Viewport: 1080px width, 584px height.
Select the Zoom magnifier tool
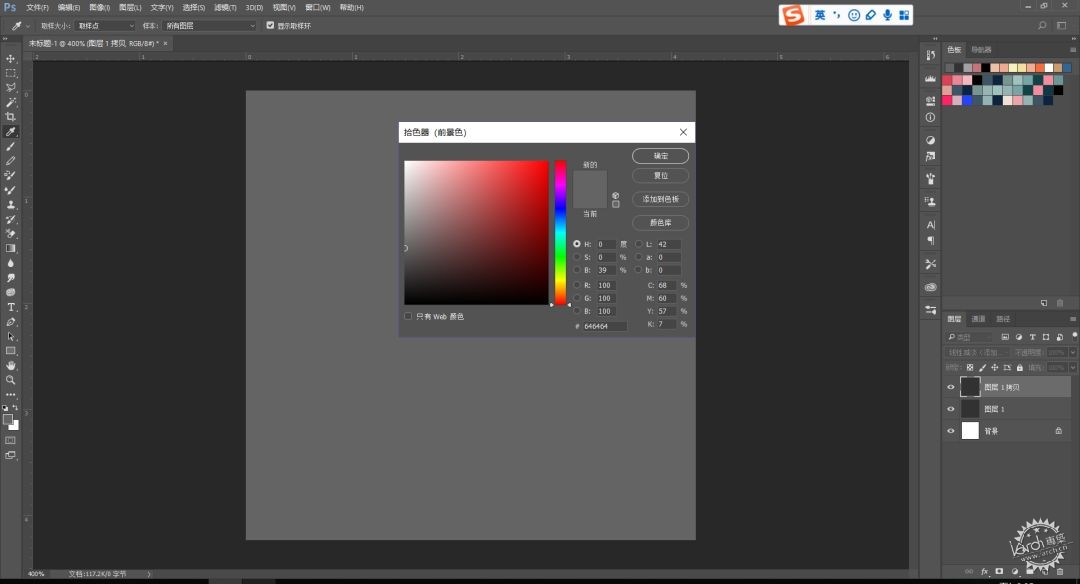pos(10,380)
